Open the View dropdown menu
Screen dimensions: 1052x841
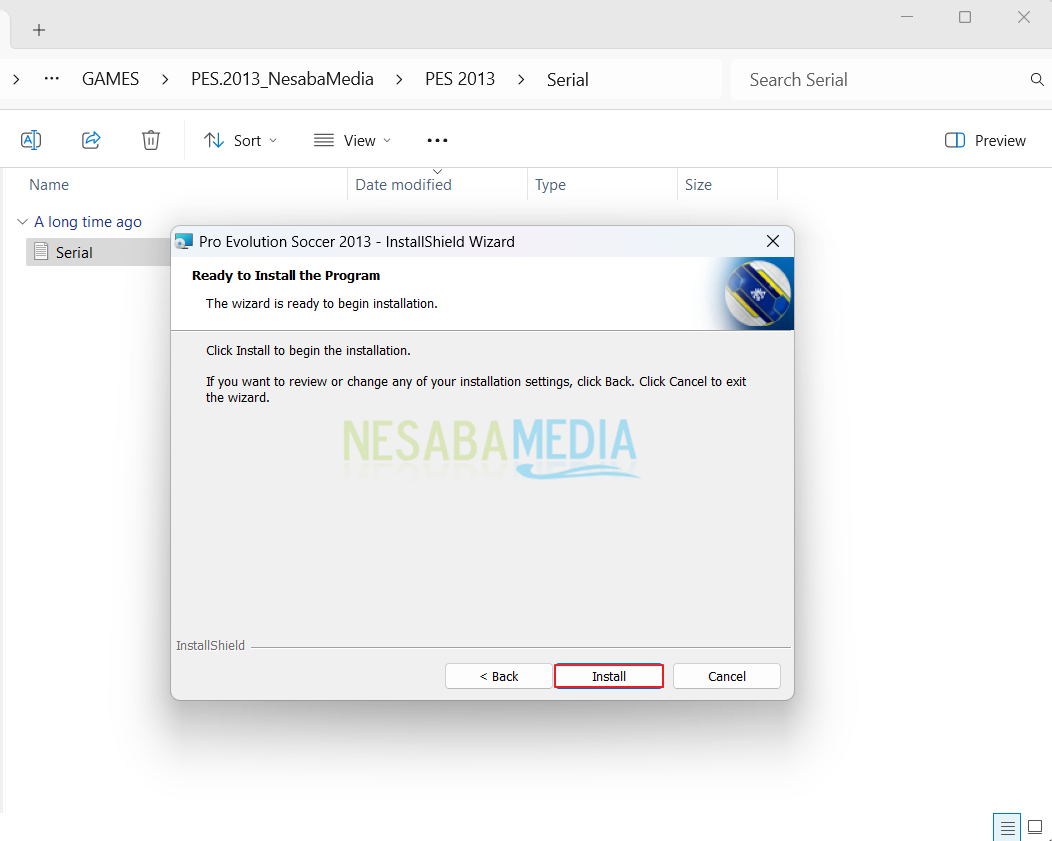(x=352, y=140)
